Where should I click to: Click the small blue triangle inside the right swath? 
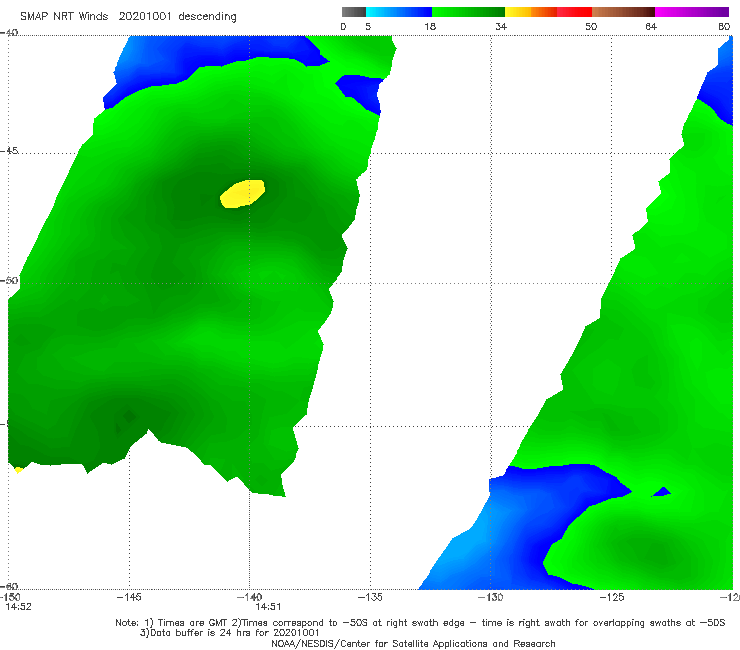coord(662,492)
